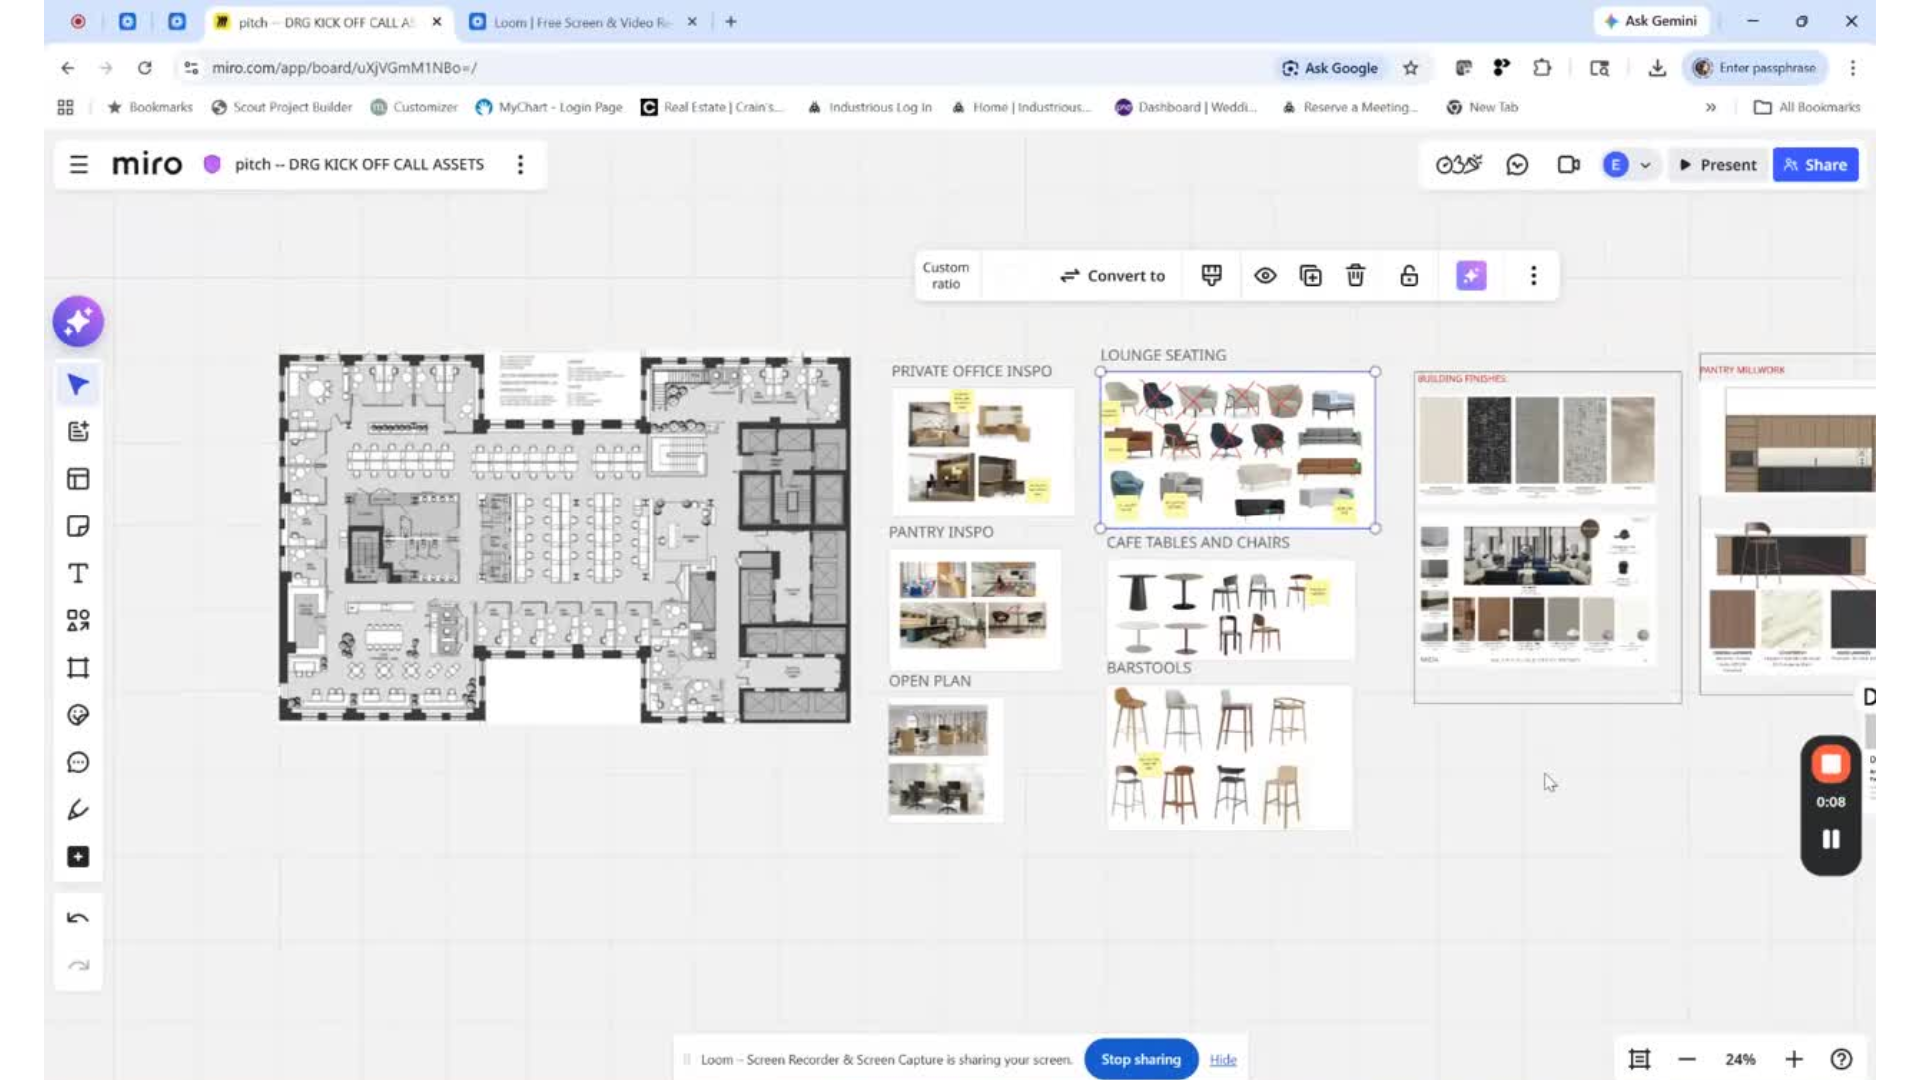
Task: Open activities and timer tools
Action: [x=1458, y=165]
